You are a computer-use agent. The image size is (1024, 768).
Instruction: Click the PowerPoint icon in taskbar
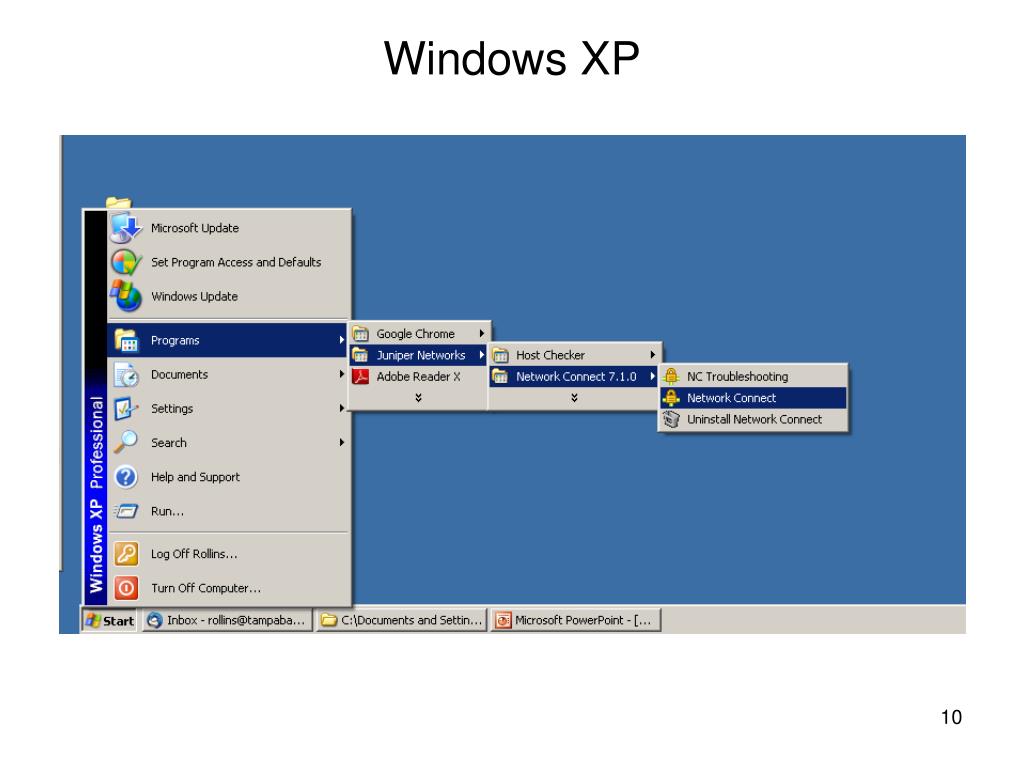(x=503, y=620)
